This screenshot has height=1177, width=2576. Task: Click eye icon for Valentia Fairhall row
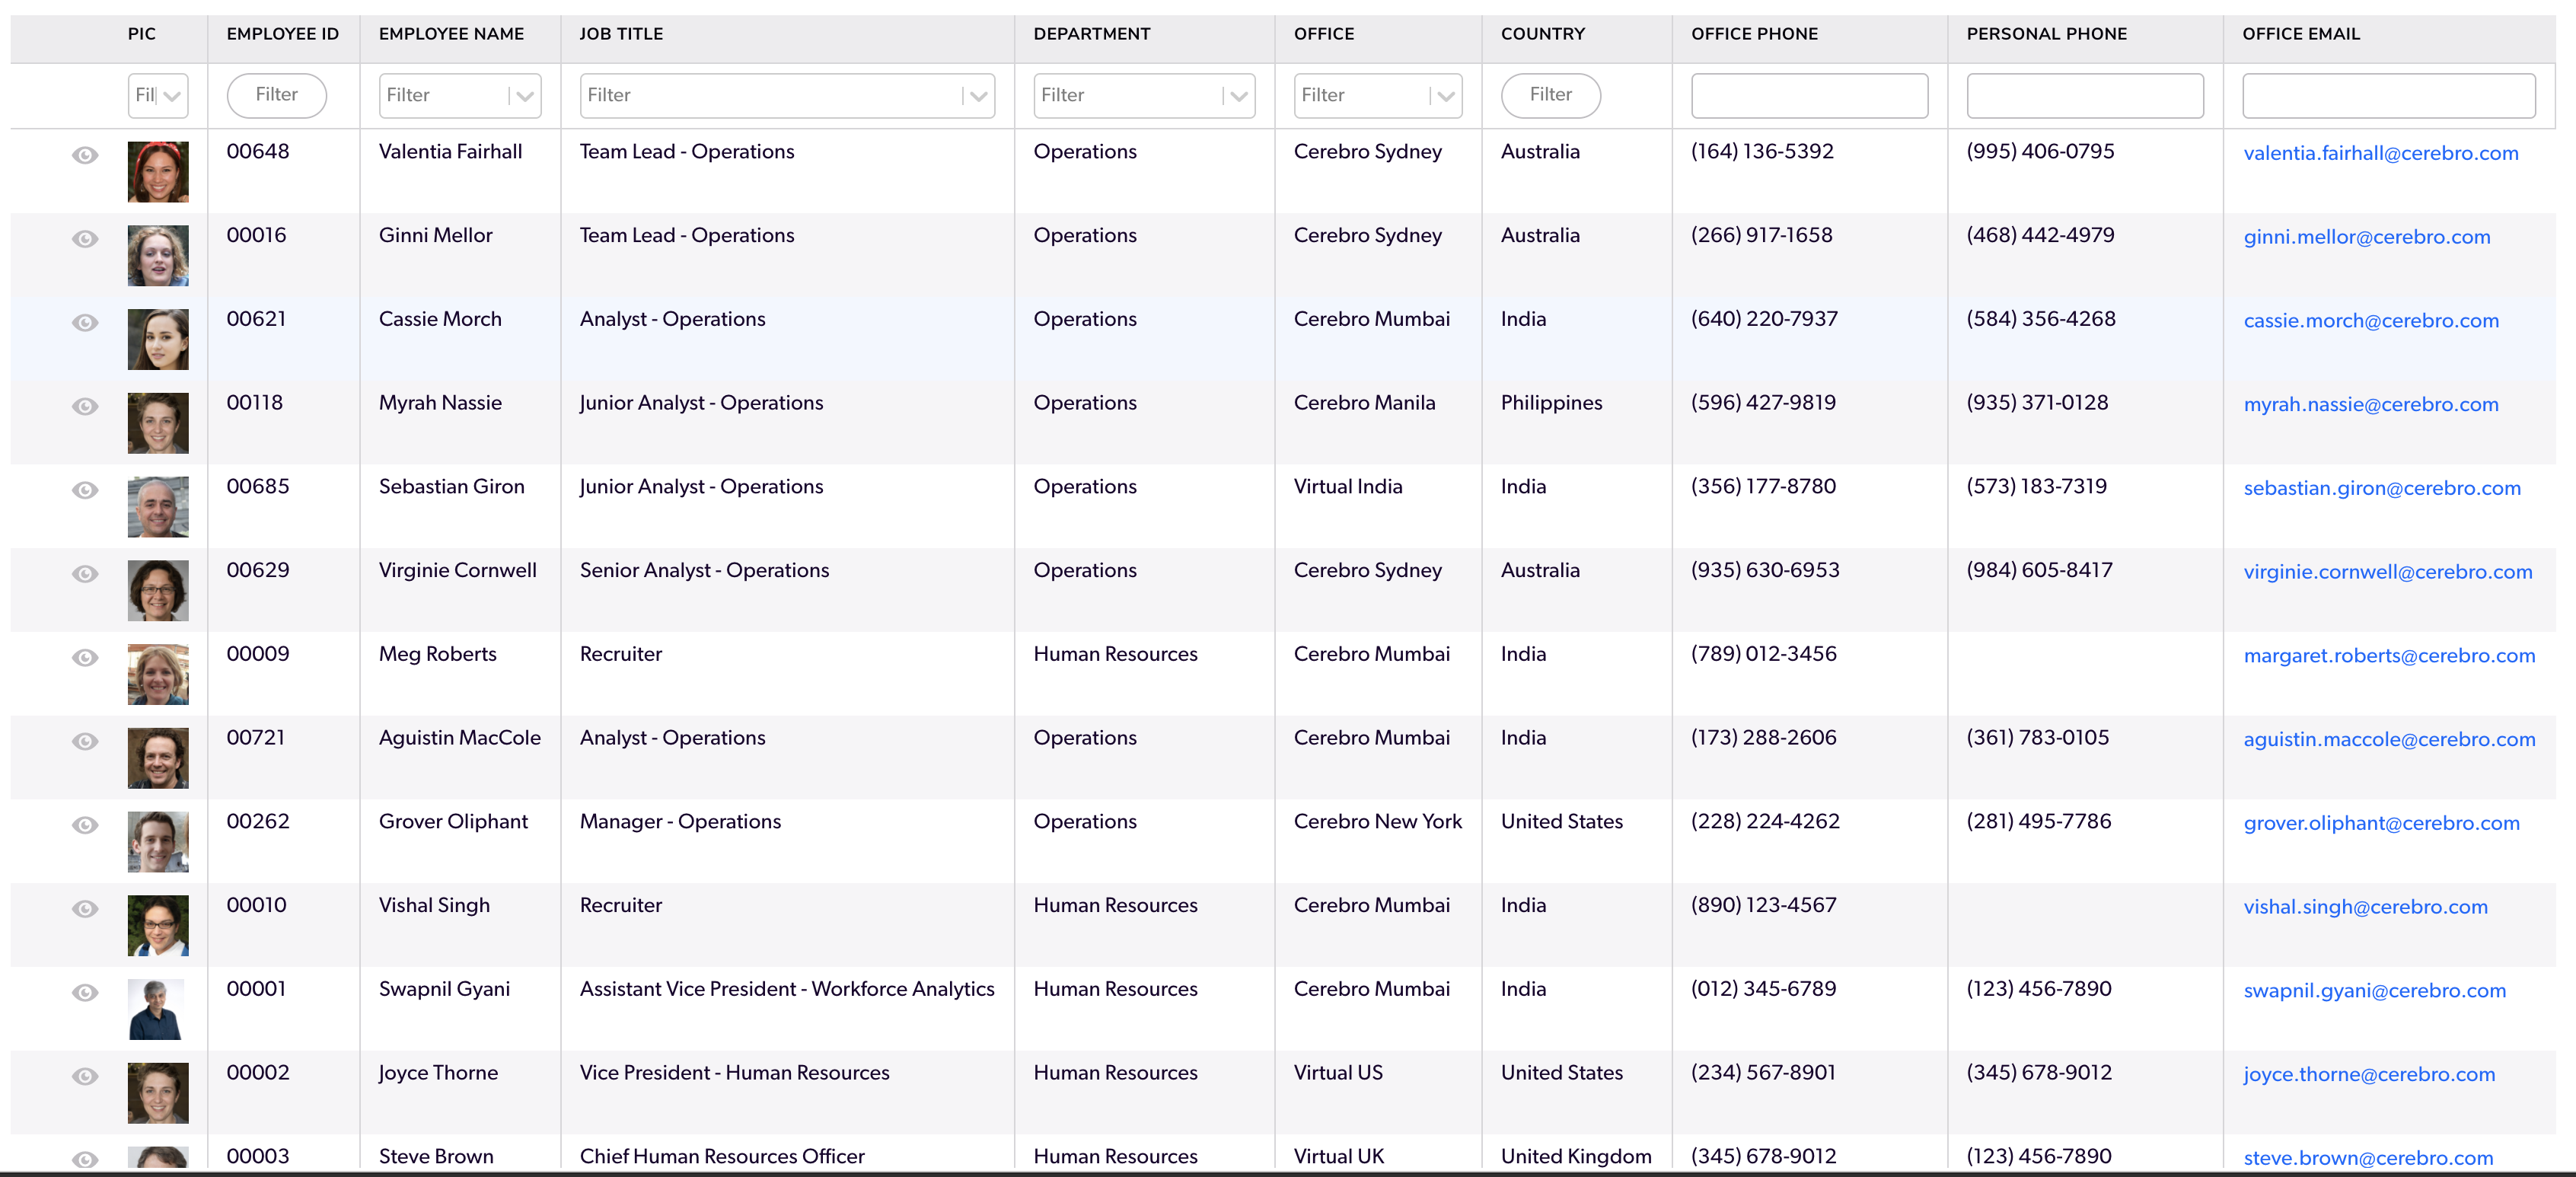pos(85,155)
